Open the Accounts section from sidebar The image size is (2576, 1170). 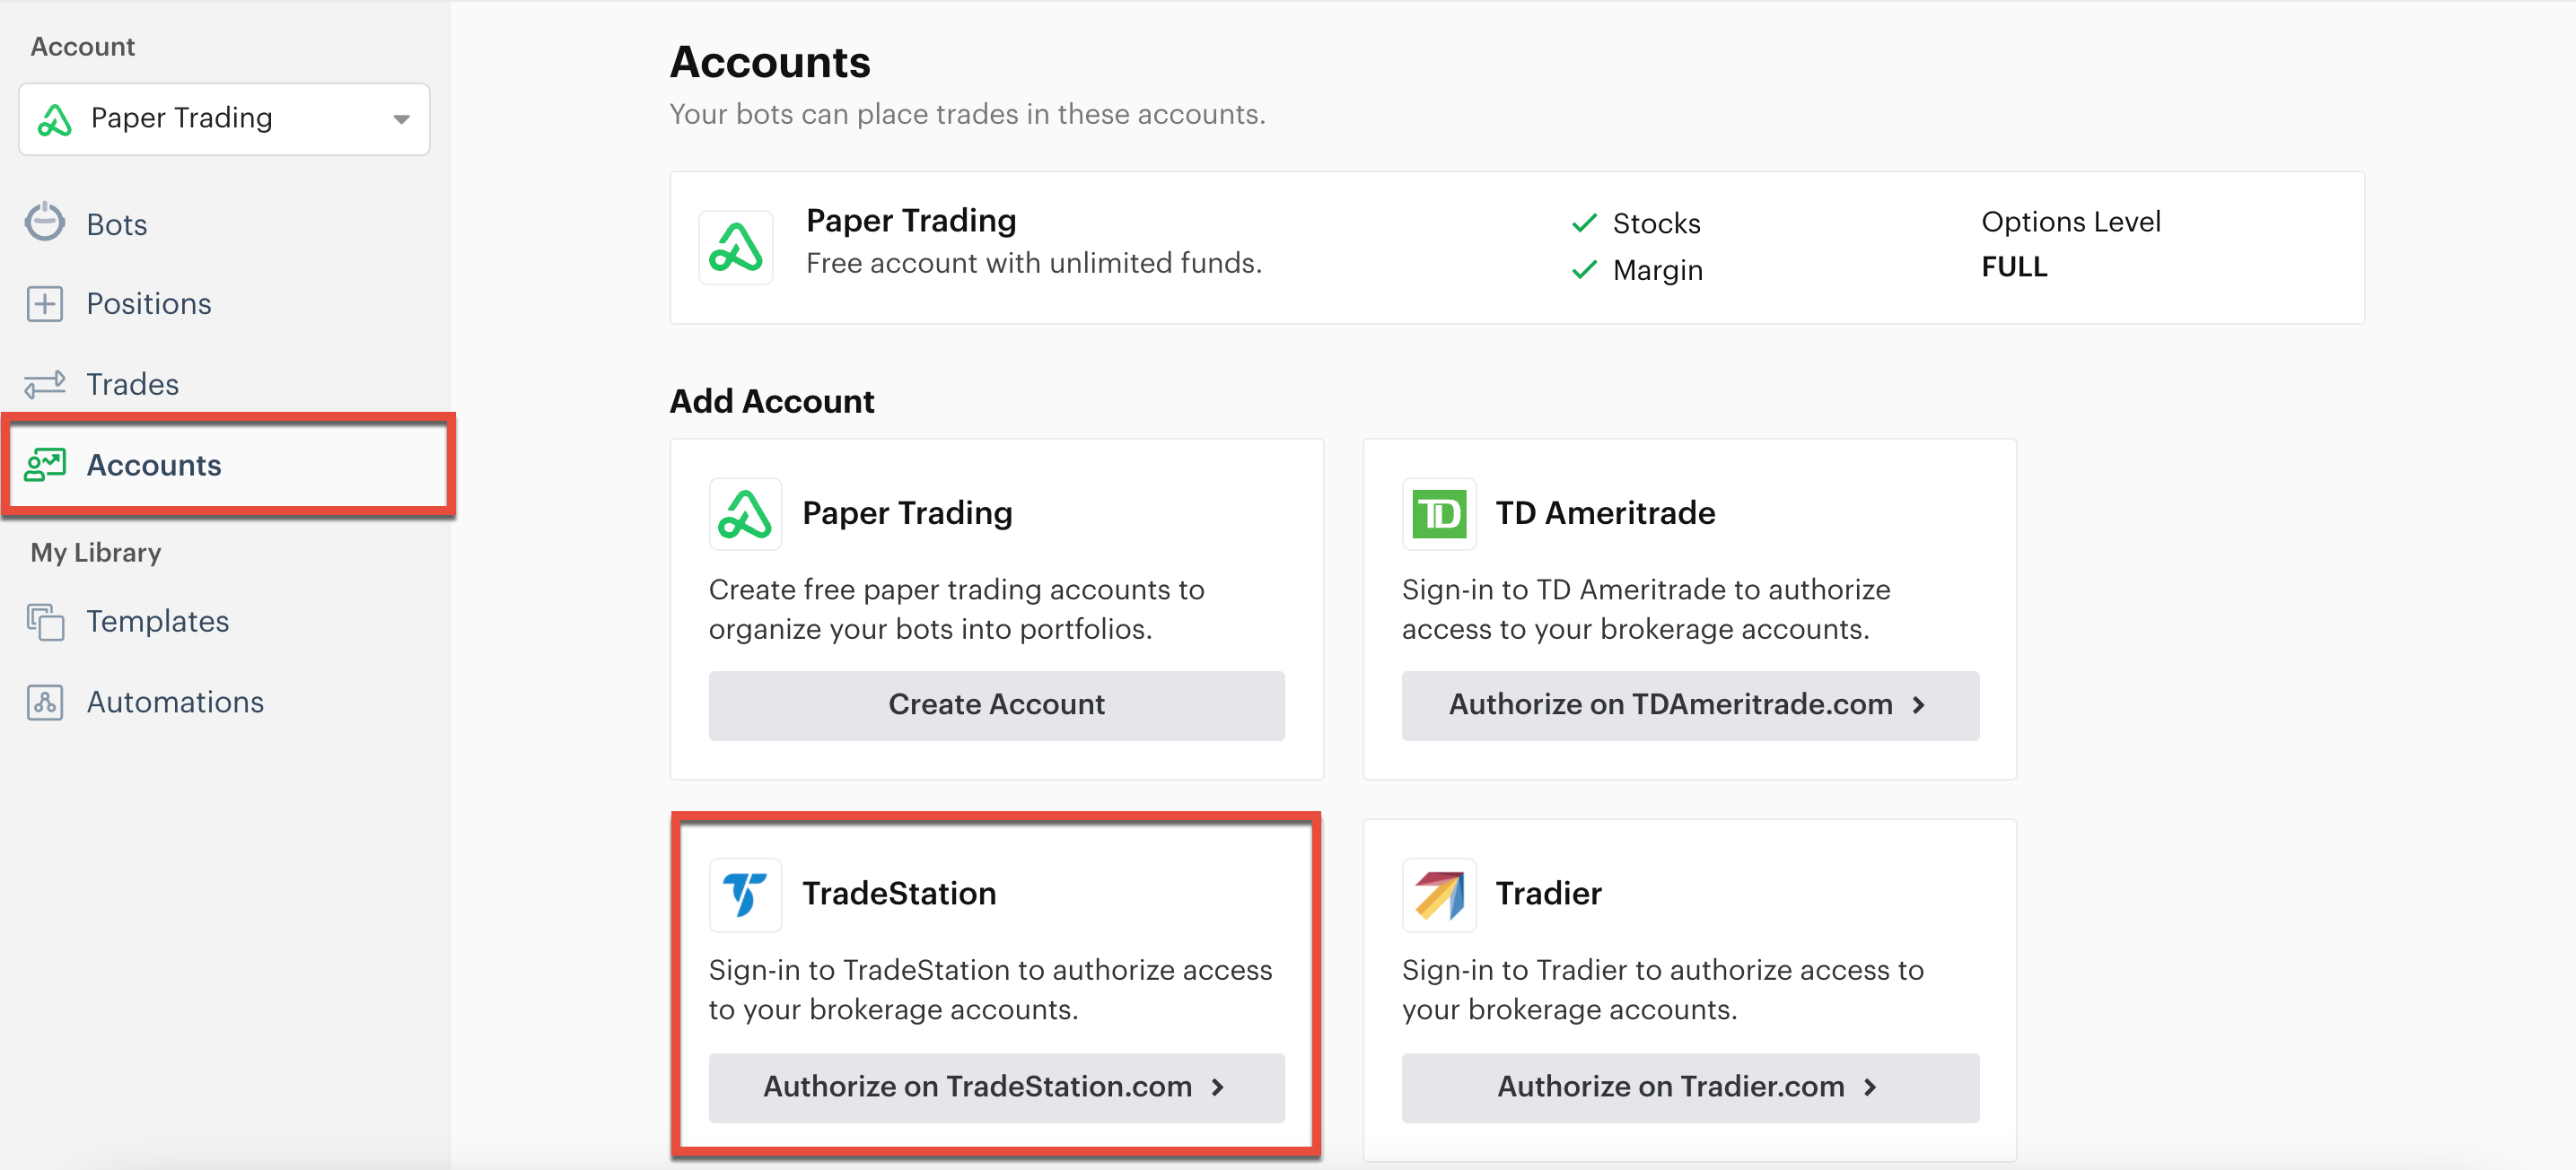[x=154, y=464]
